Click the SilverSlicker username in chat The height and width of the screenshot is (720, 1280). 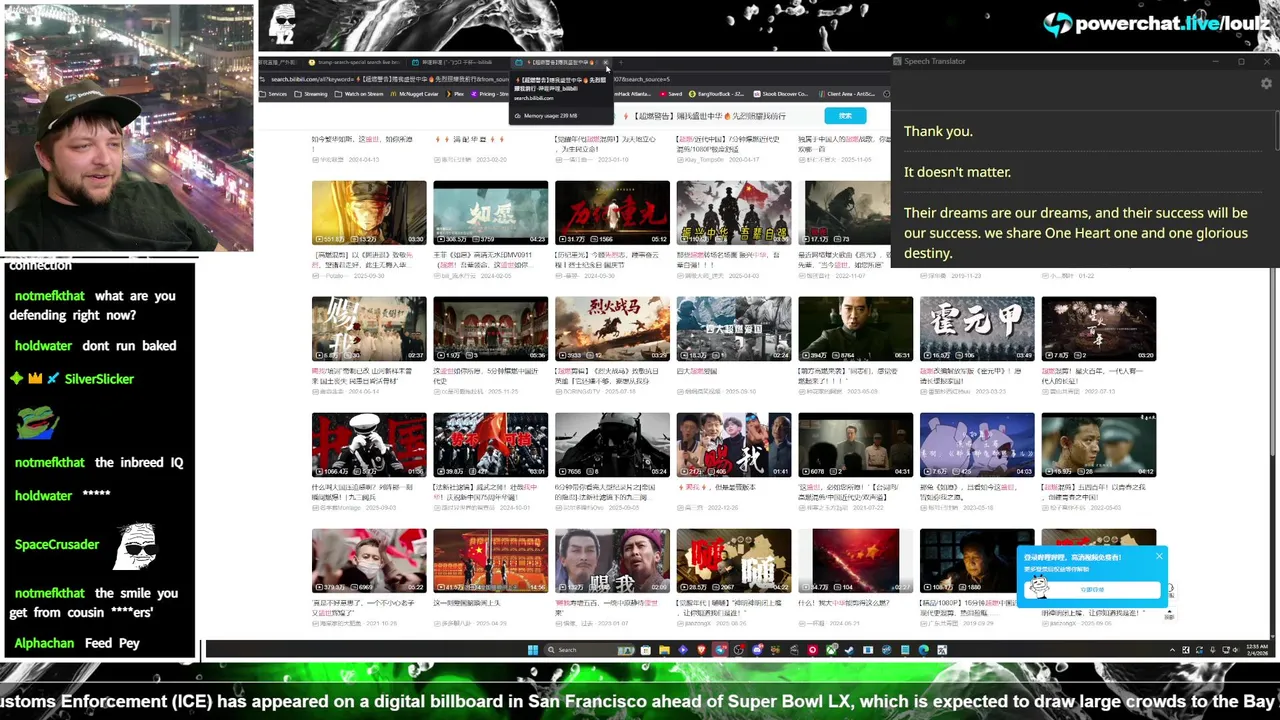(99, 379)
